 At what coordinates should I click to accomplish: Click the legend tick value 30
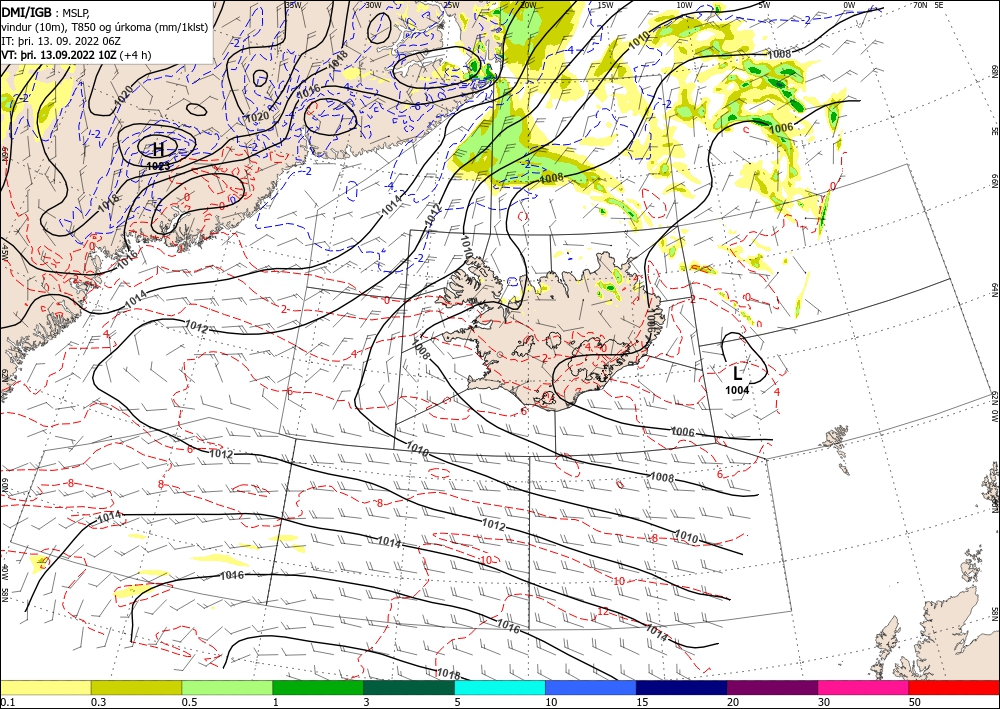[825, 702]
